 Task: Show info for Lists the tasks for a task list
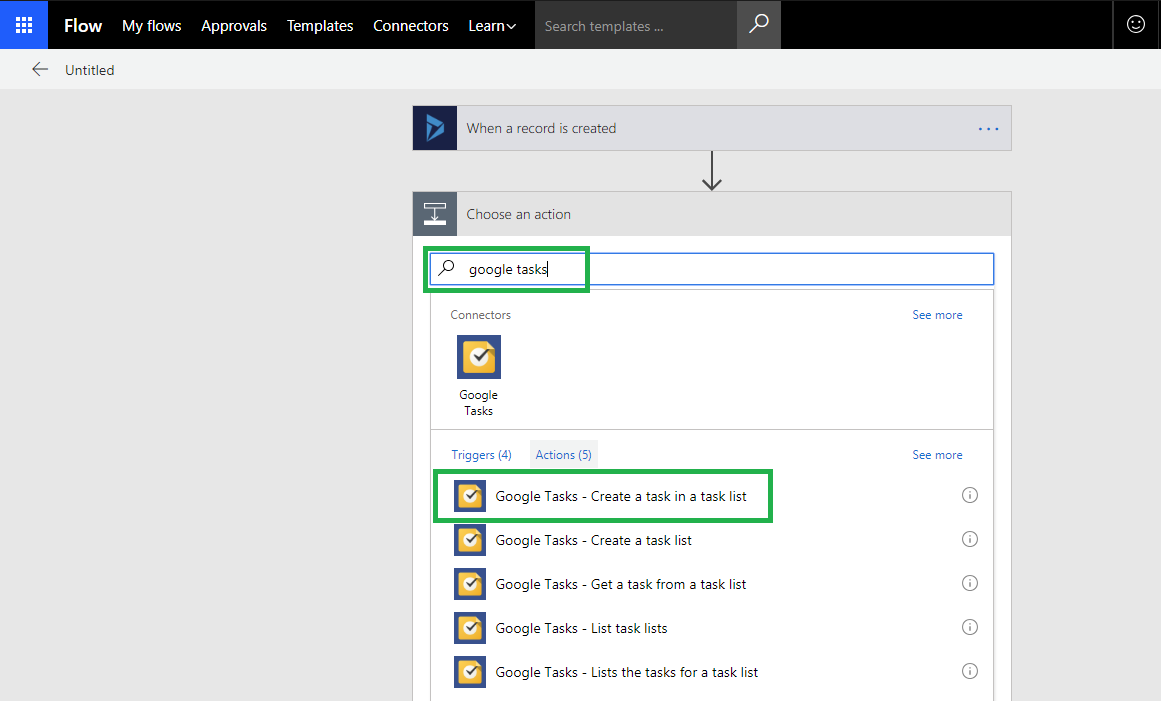pyautogui.click(x=969, y=671)
